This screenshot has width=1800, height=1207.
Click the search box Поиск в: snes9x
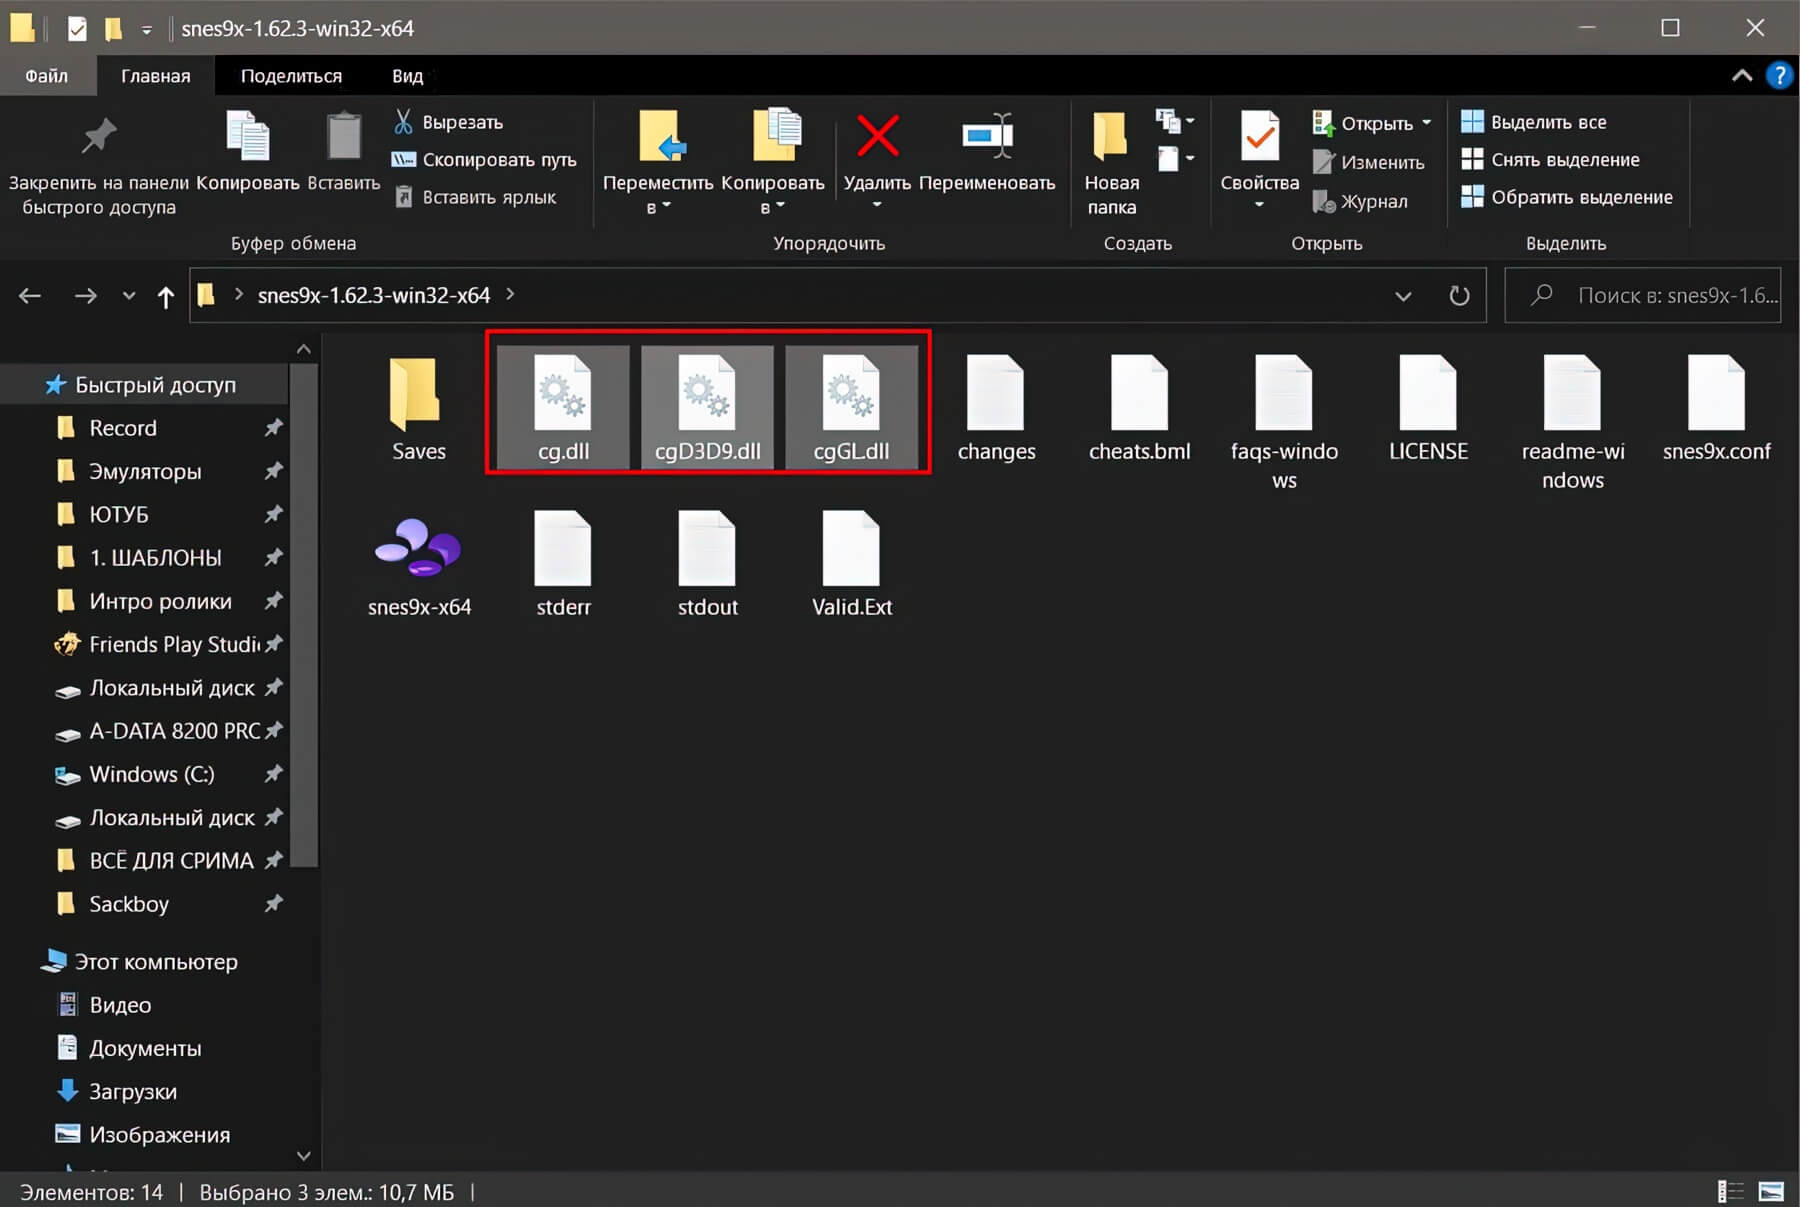(x=1643, y=295)
